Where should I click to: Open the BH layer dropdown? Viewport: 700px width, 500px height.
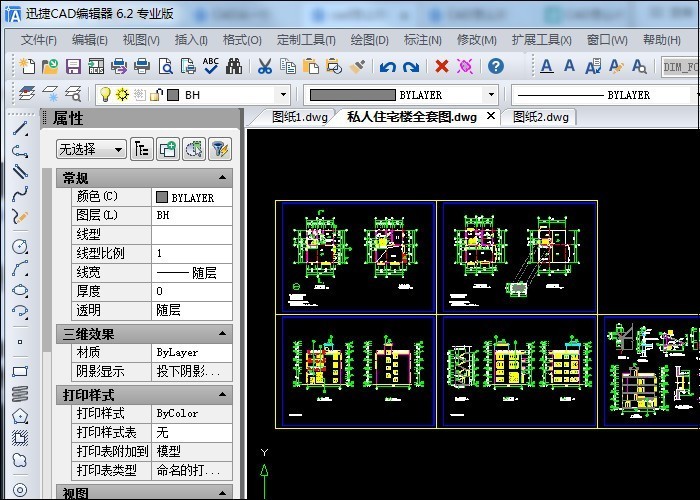(283, 95)
